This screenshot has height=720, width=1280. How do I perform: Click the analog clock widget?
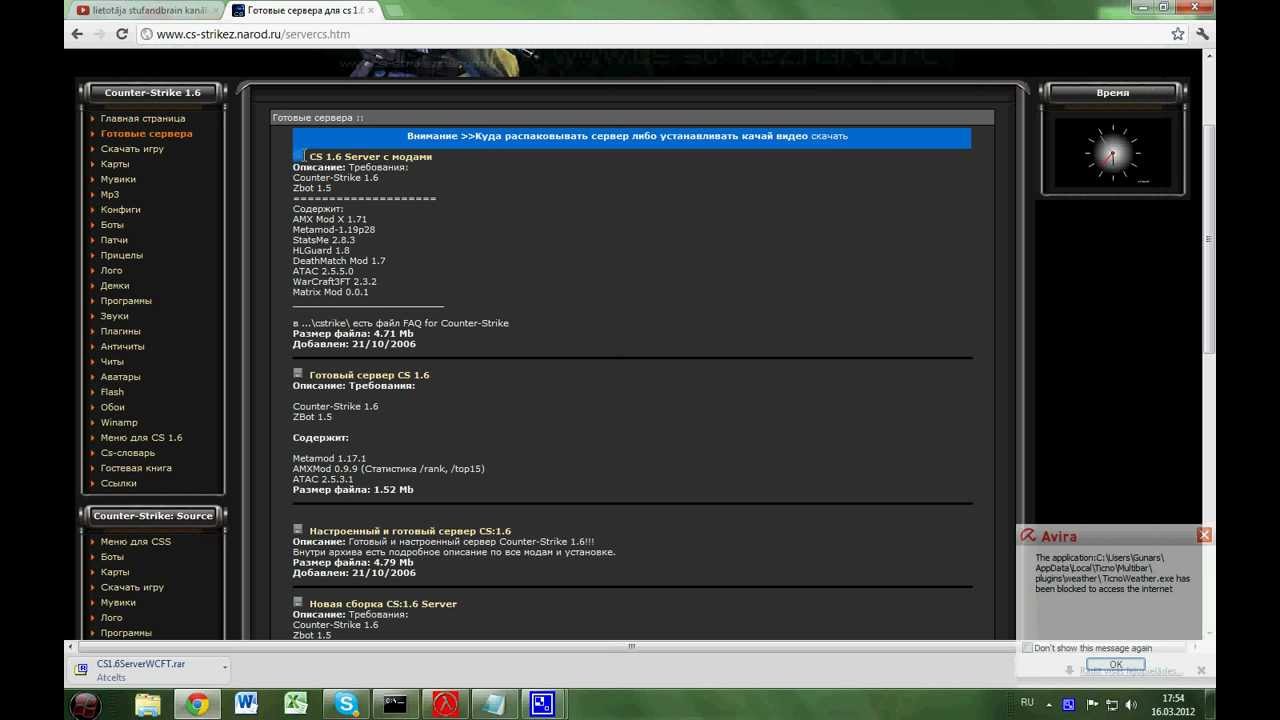point(1112,154)
